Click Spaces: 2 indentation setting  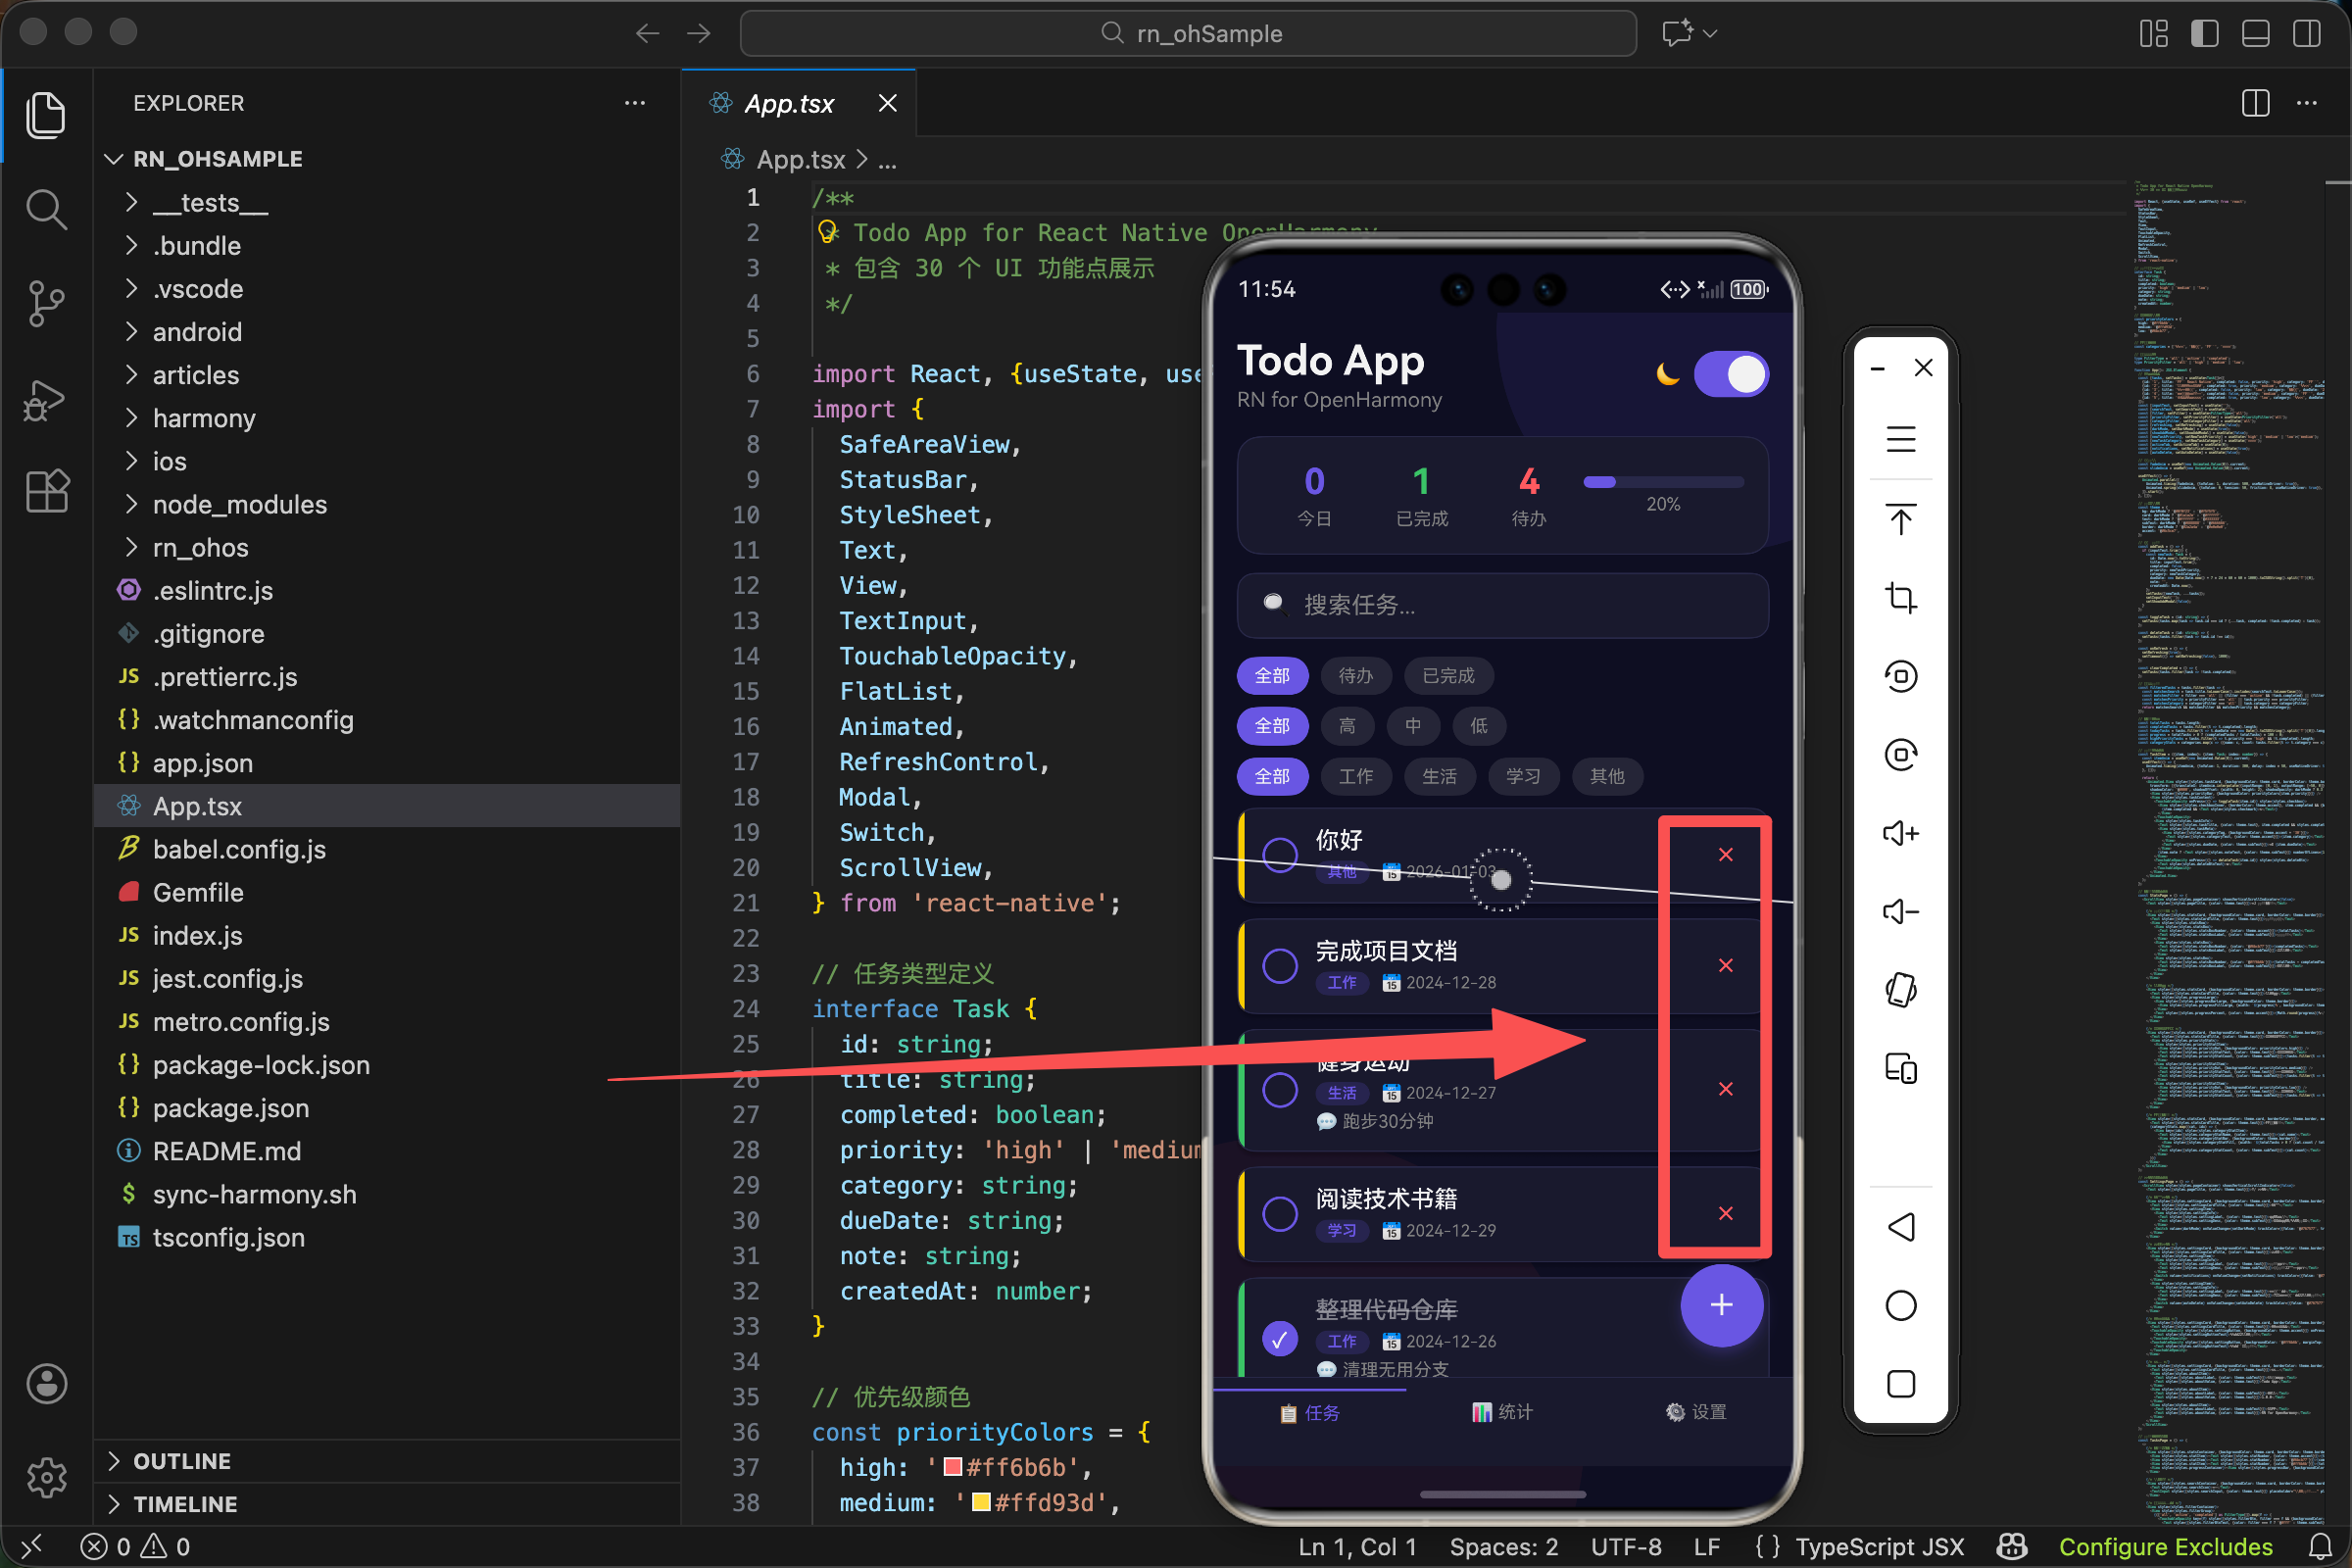(x=1504, y=1547)
